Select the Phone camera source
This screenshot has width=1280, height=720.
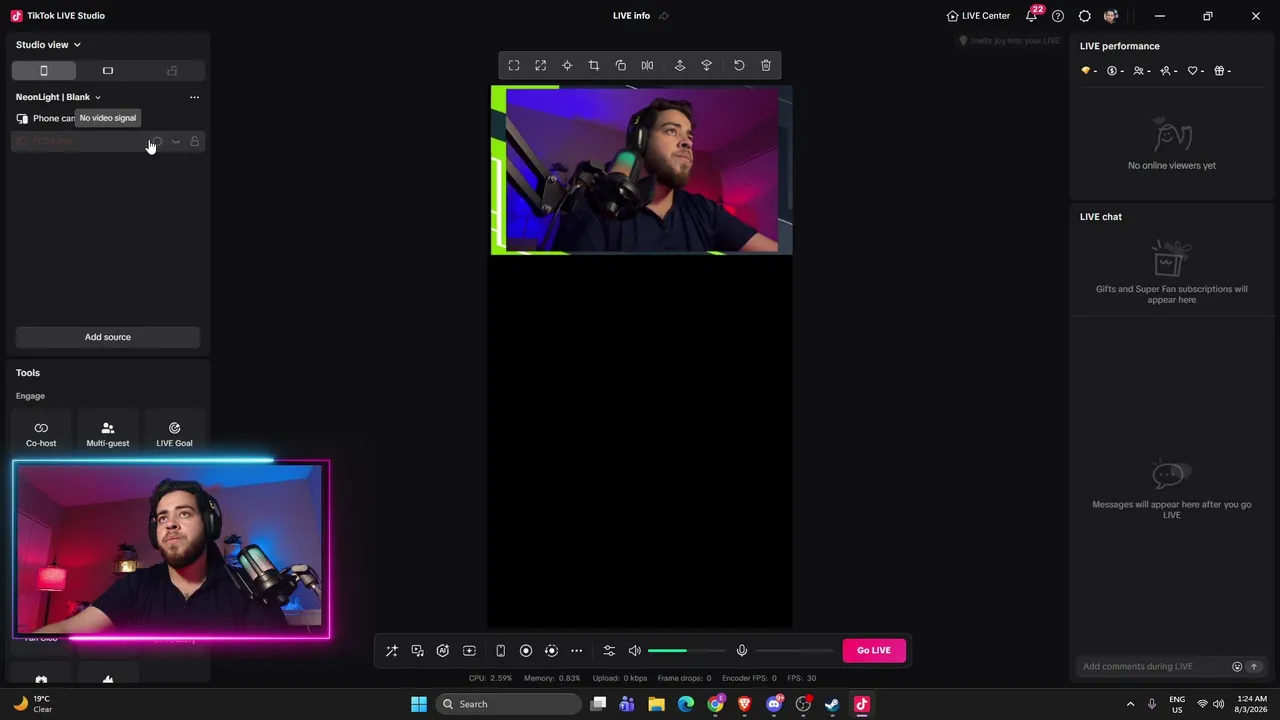click(107, 119)
